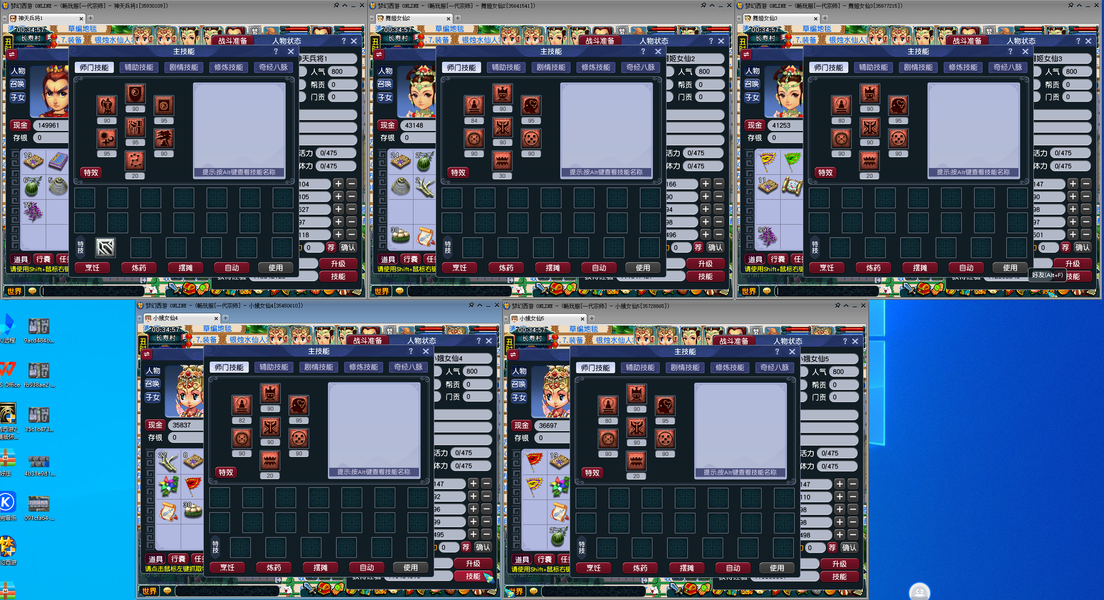Click the plus beside 495 in 小姨女仙4
This screenshot has height=600, width=1104.
click(x=473, y=534)
